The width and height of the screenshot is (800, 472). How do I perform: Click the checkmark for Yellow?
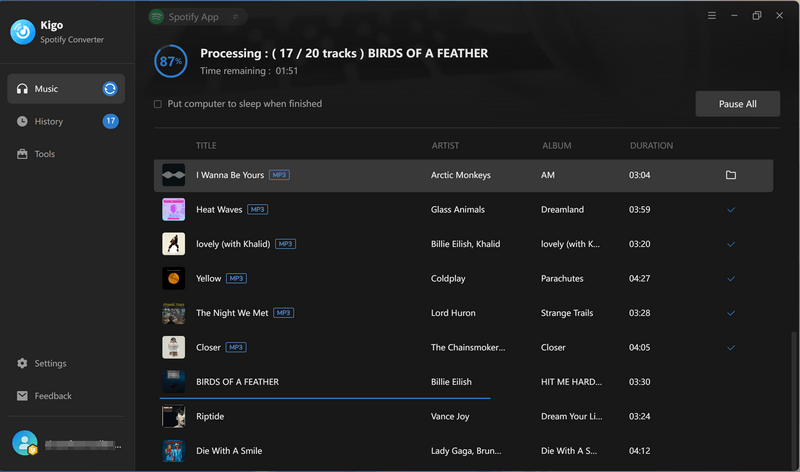(x=731, y=279)
